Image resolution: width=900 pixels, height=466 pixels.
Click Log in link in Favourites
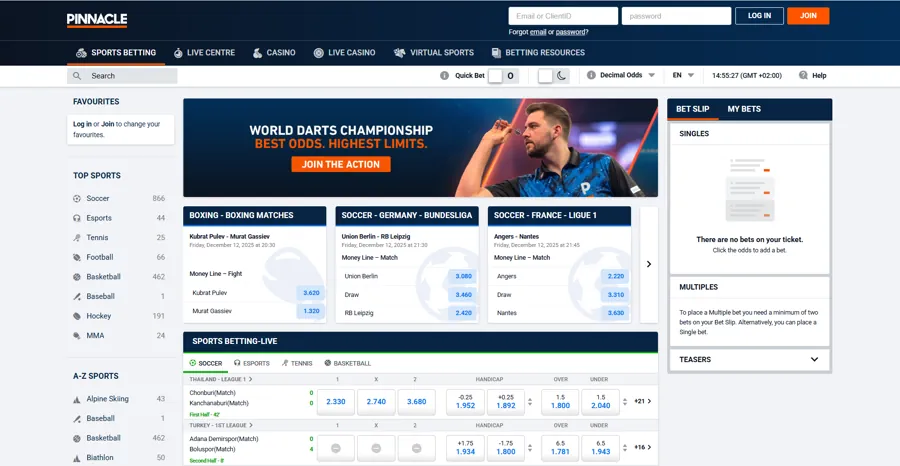(x=82, y=124)
